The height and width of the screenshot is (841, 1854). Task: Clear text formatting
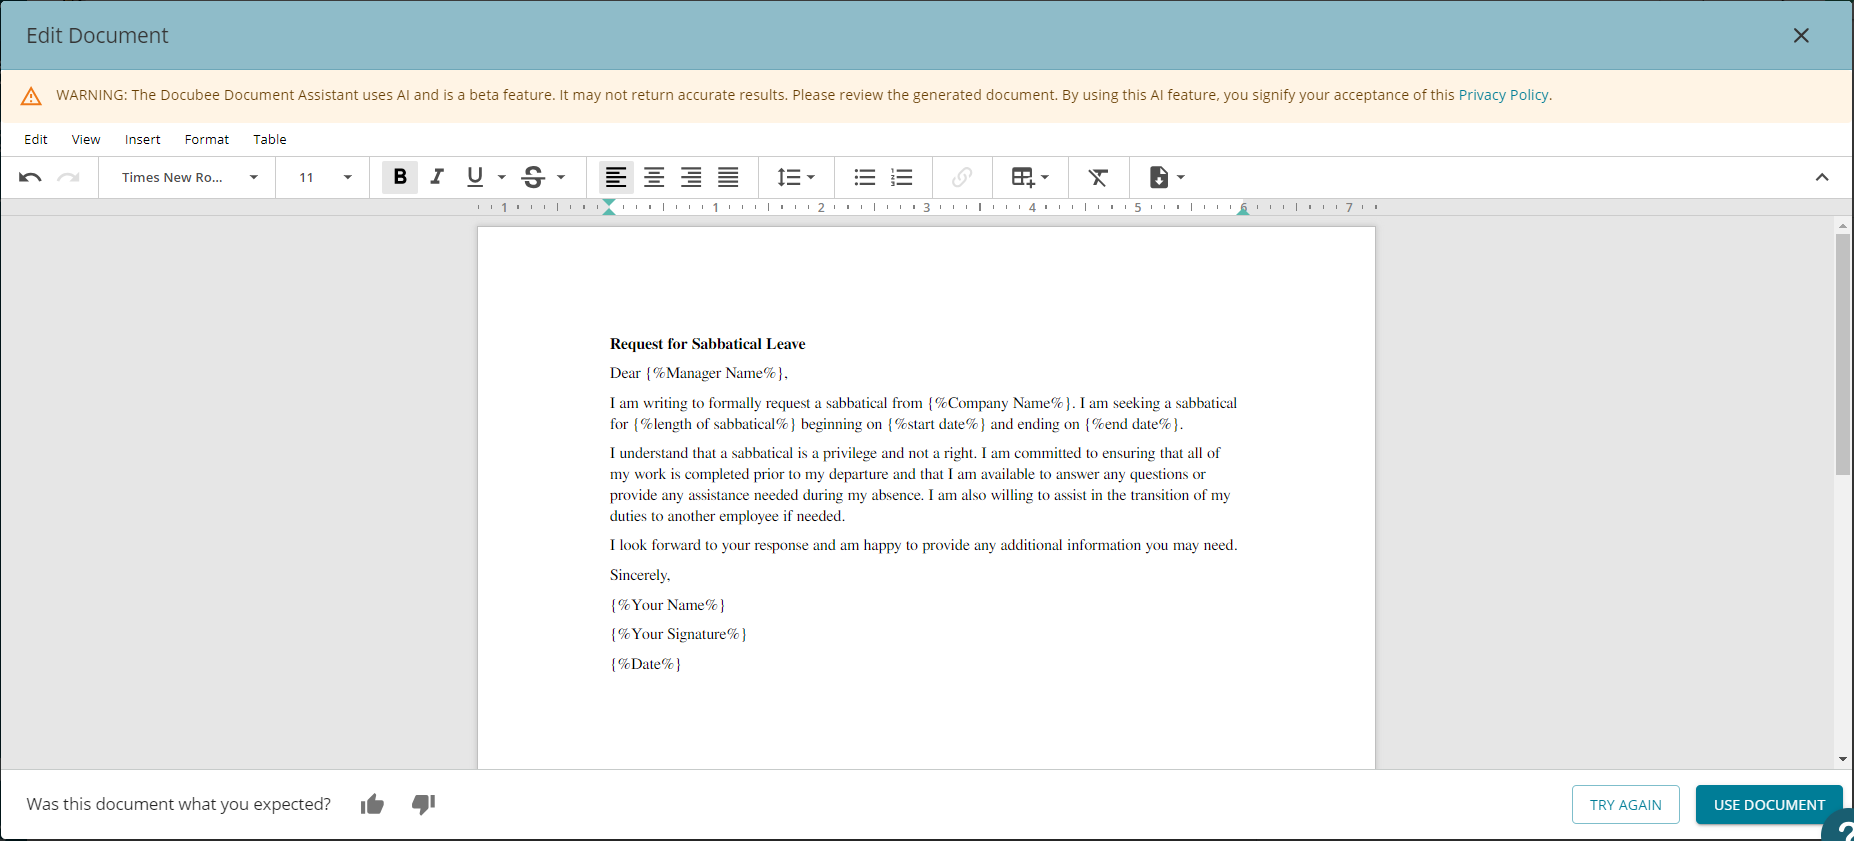[1098, 177]
